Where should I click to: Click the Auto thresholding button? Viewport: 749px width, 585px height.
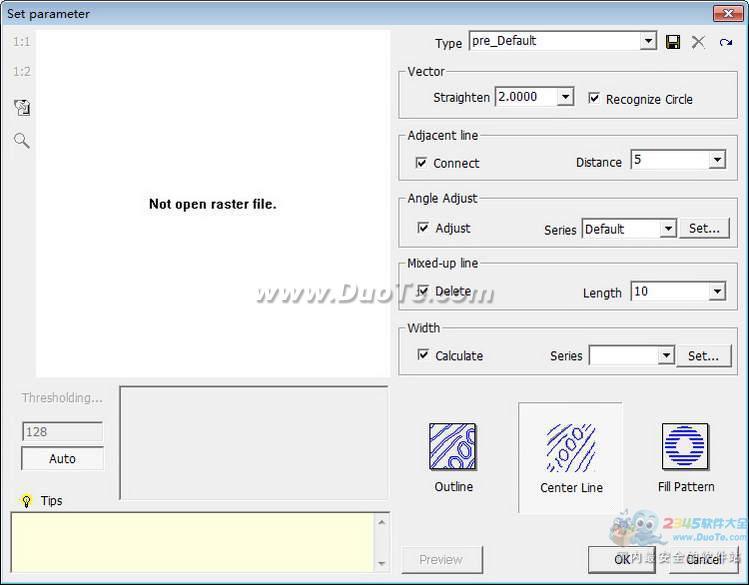click(x=62, y=459)
